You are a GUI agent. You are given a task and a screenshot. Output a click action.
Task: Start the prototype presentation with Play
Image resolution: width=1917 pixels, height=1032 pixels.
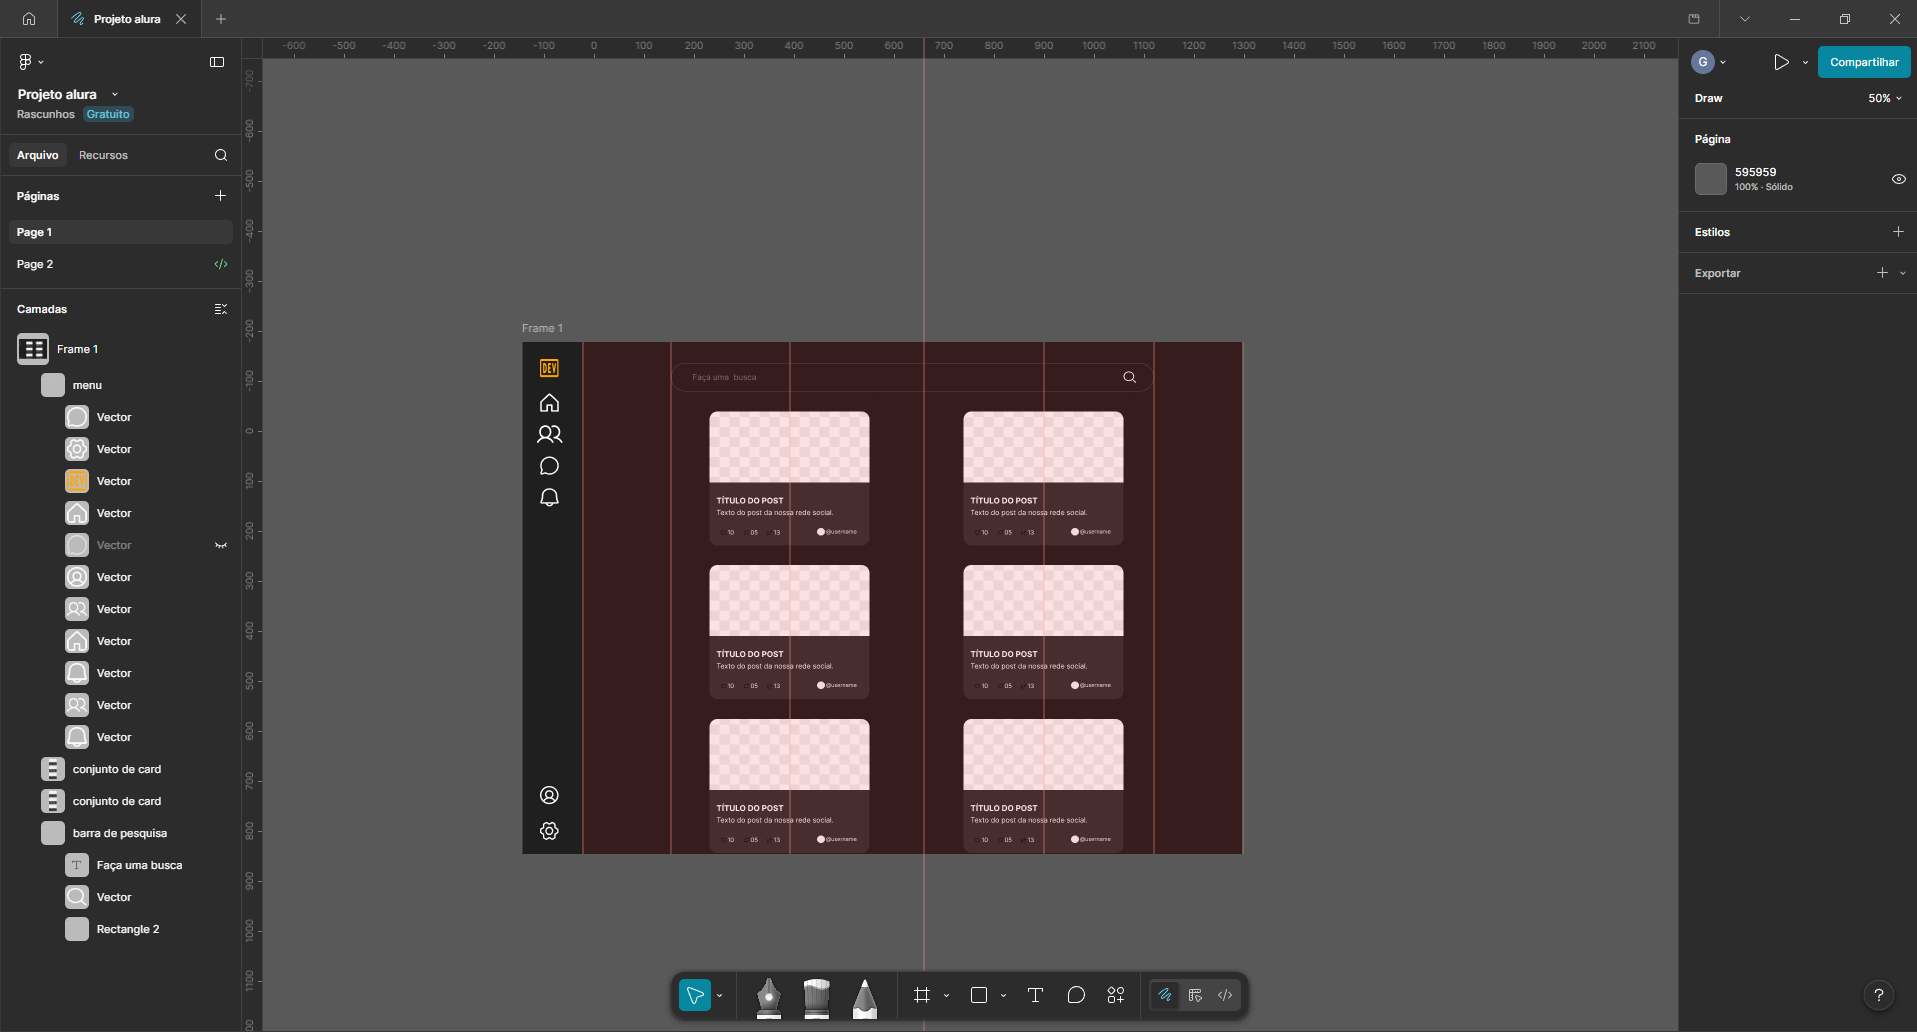coord(1781,62)
